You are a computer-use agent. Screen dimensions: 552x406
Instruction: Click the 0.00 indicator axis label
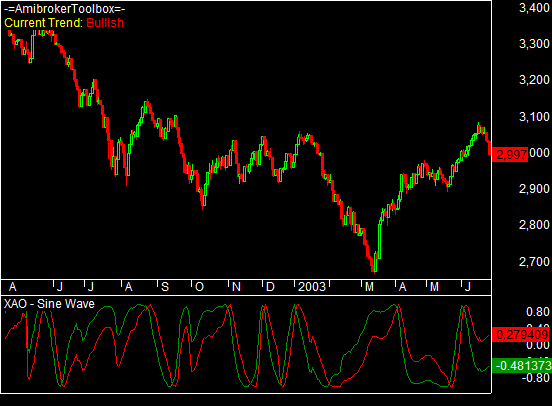538,345
